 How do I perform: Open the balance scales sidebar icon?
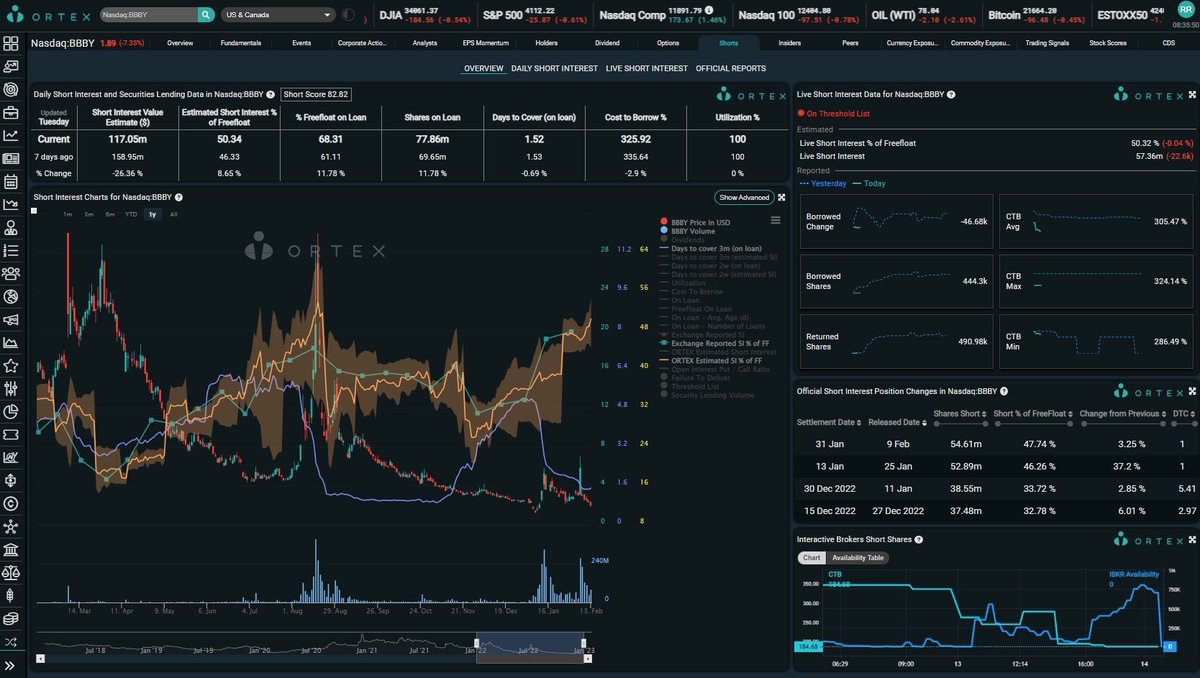(x=11, y=572)
